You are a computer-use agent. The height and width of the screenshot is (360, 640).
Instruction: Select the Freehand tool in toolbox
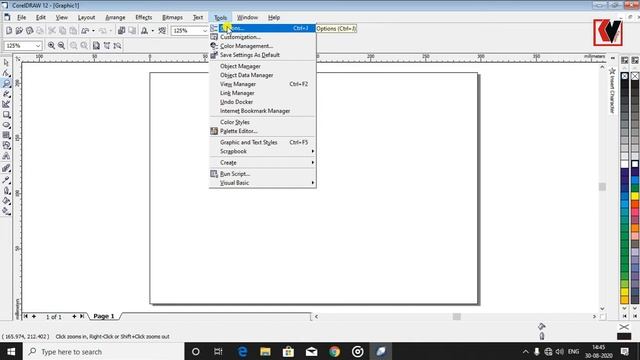tap(6, 94)
